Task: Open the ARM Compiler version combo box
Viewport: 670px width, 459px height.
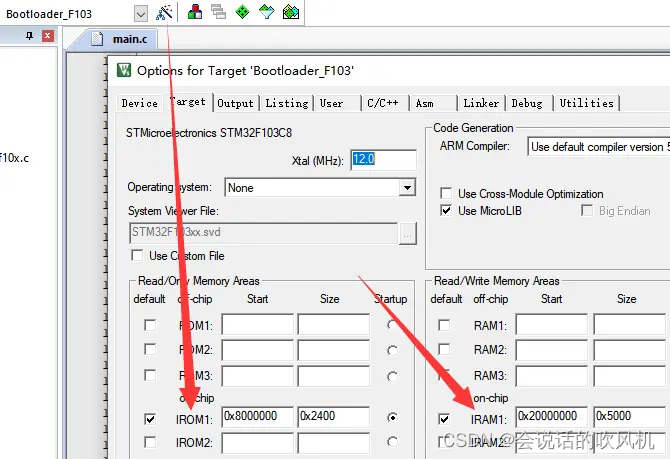Action: [598, 147]
